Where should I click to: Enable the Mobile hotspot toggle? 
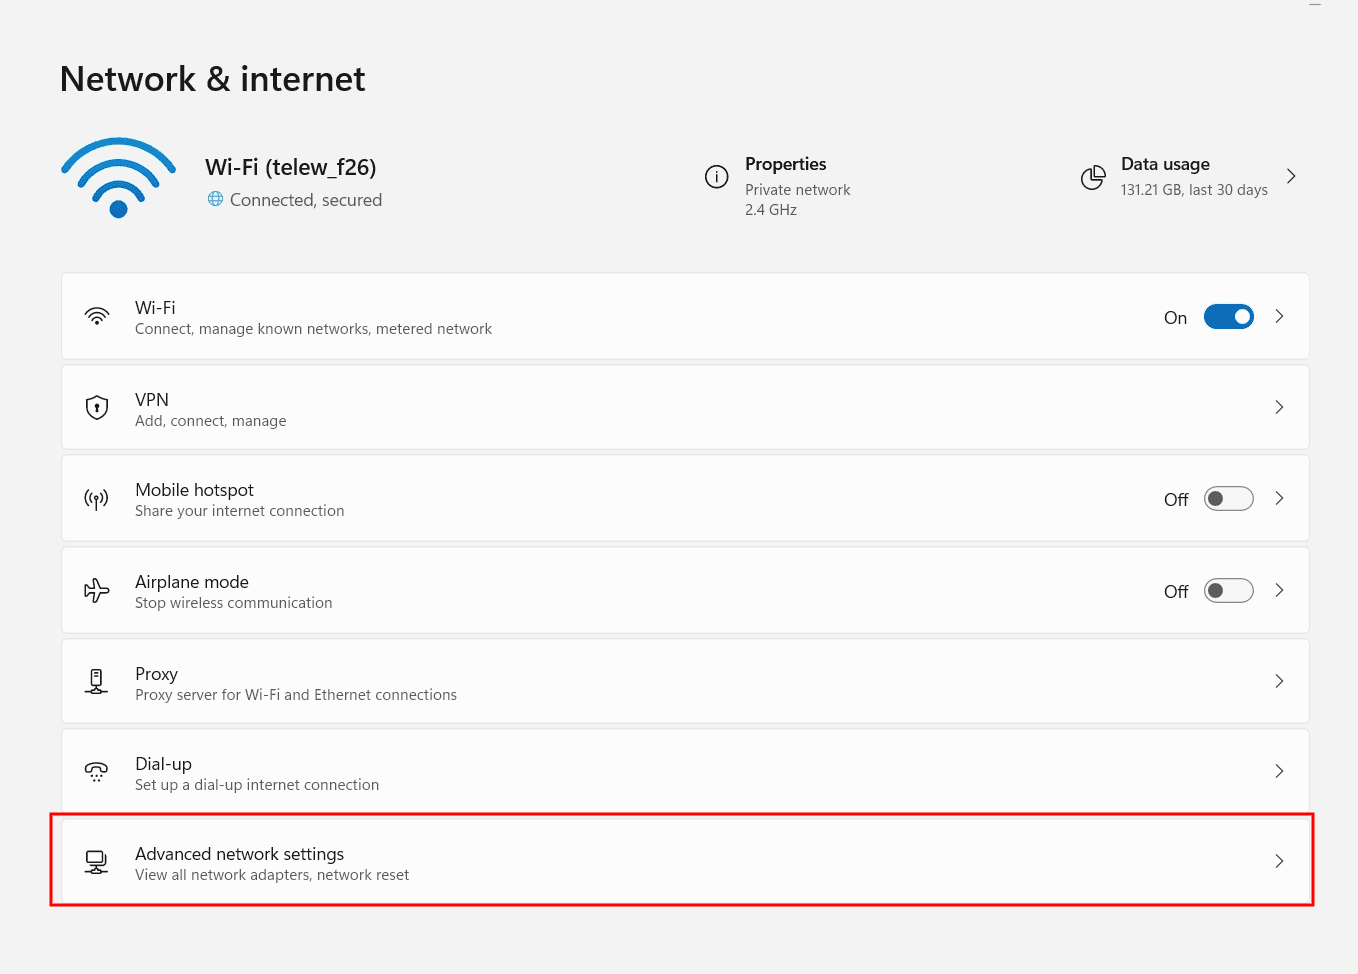point(1228,498)
